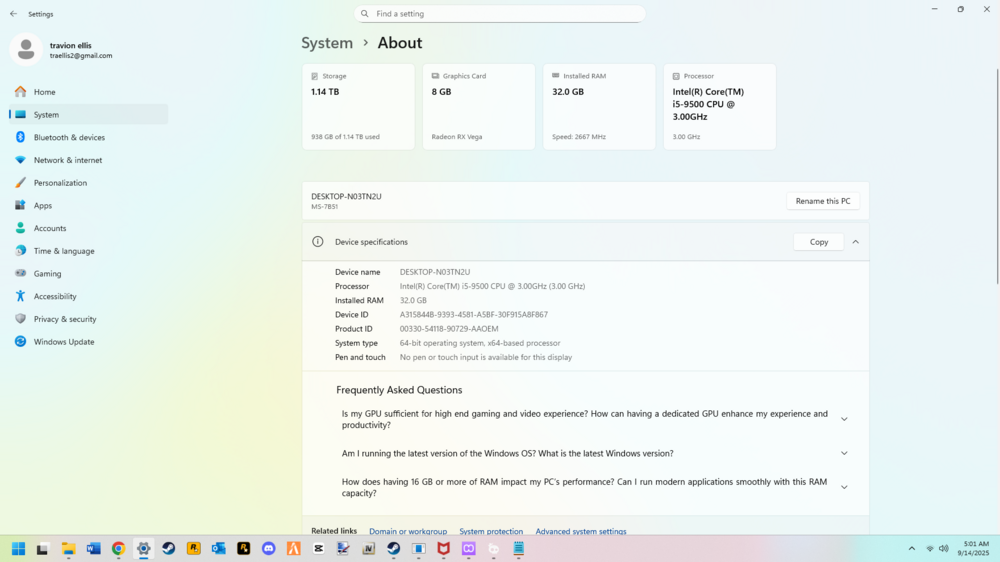Open the Domain or workgroup link
1000x562 pixels.
(x=408, y=531)
